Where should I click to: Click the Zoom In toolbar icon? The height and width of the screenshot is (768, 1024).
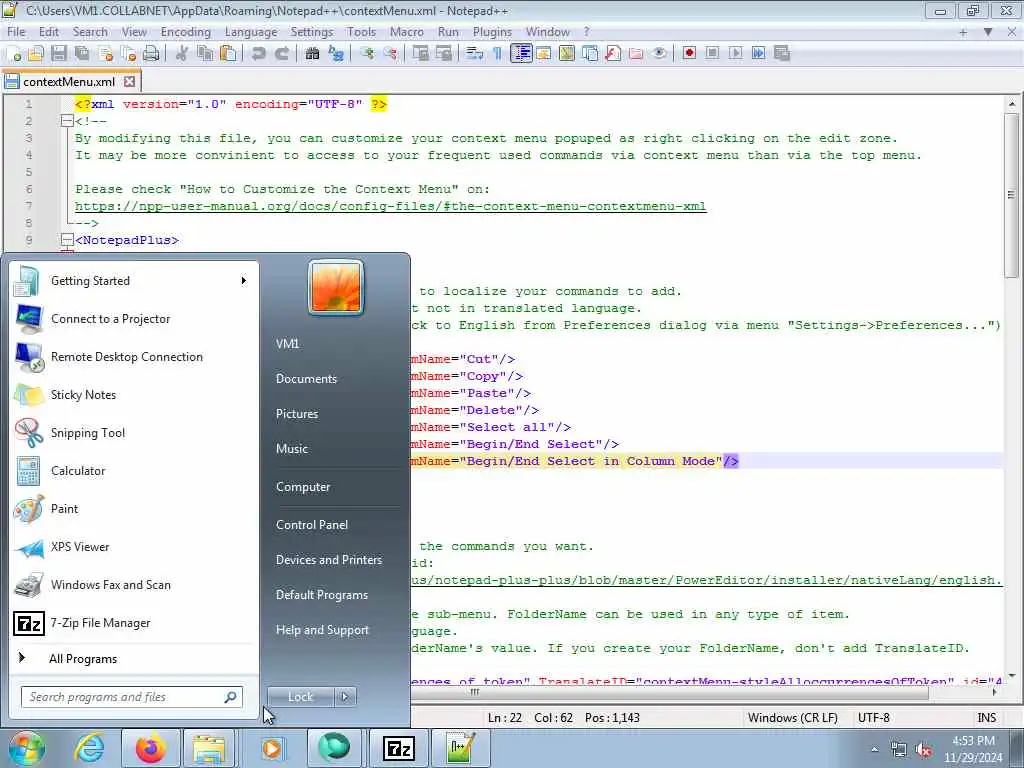pos(367,54)
